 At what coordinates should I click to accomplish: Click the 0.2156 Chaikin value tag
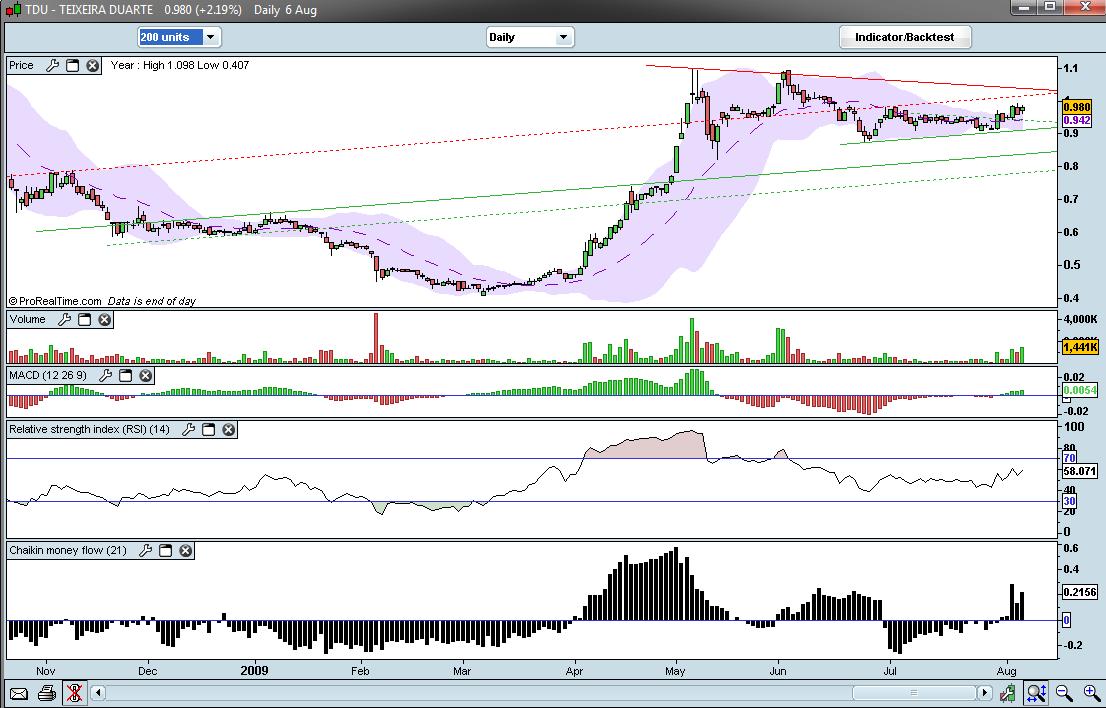1080,592
